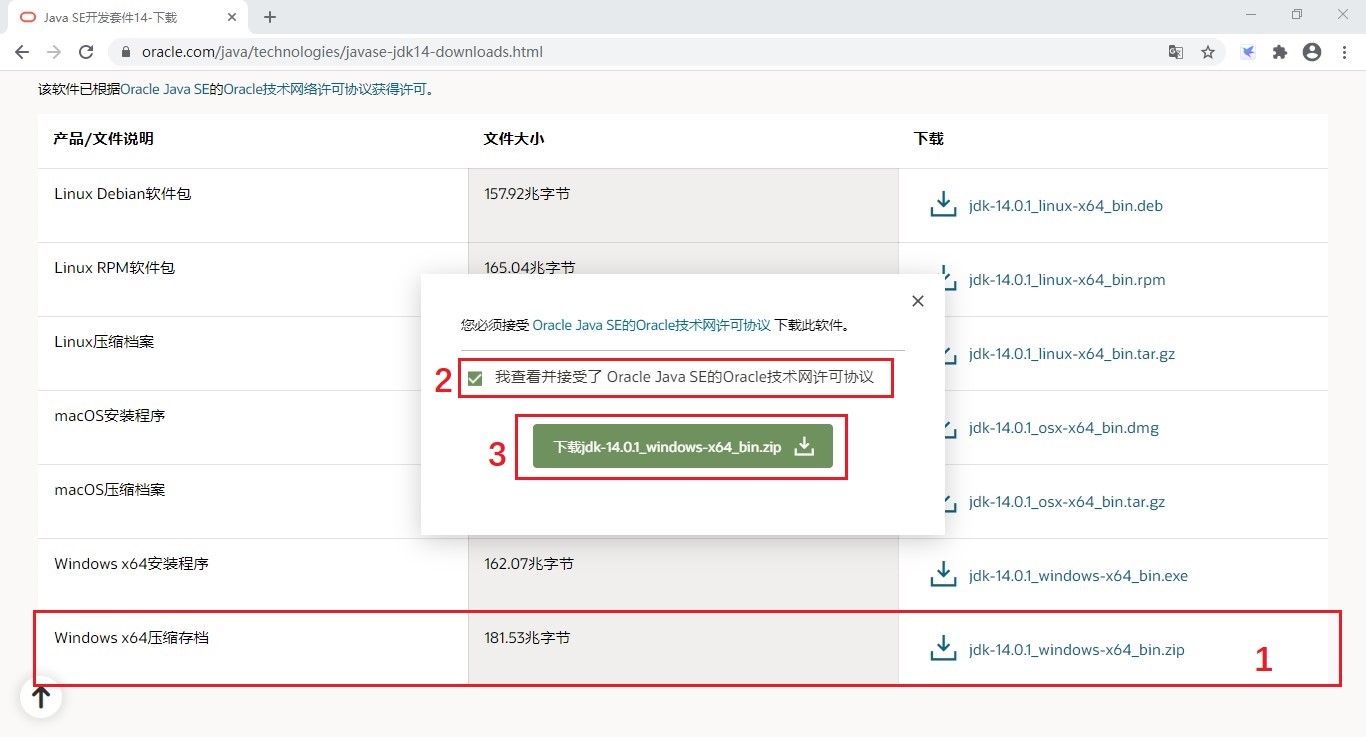Click the 下载 column header
The width and height of the screenshot is (1366, 737).
[x=929, y=139]
